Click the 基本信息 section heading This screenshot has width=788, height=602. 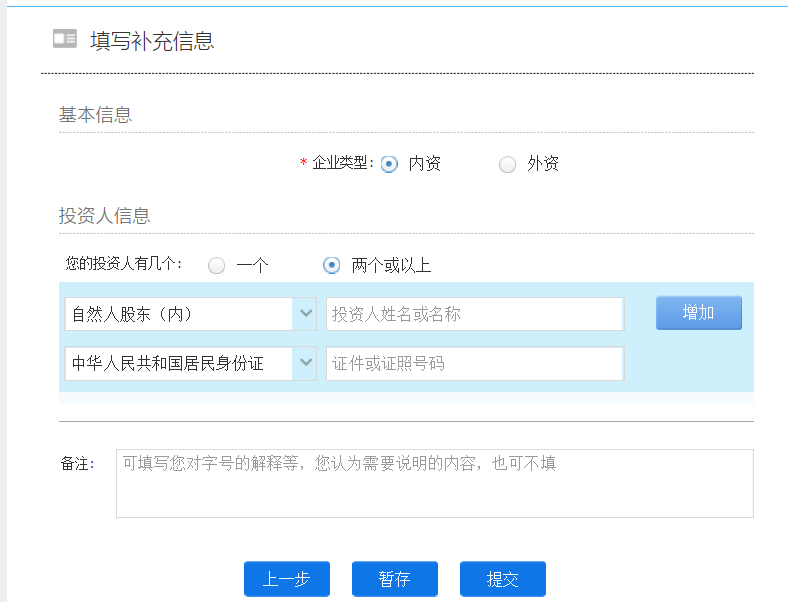pos(95,115)
